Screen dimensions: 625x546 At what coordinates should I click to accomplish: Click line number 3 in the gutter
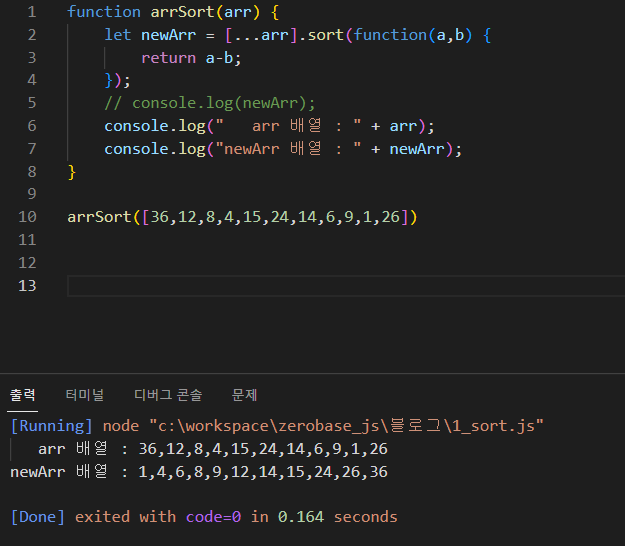coord(32,58)
